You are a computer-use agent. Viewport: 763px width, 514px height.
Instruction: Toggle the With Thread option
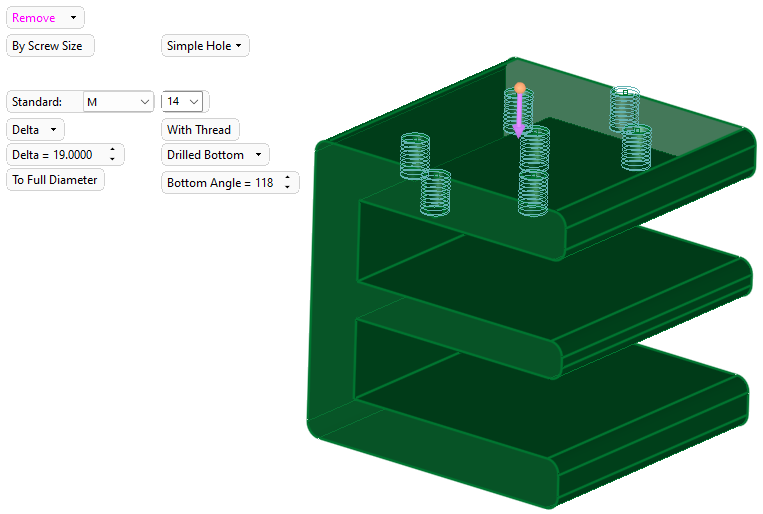point(199,130)
